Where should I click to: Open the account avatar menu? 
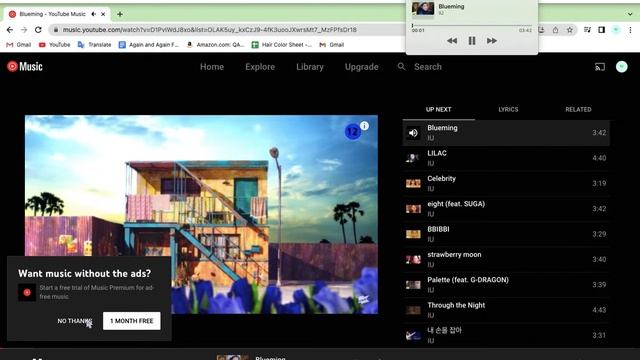(x=622, y=67)
